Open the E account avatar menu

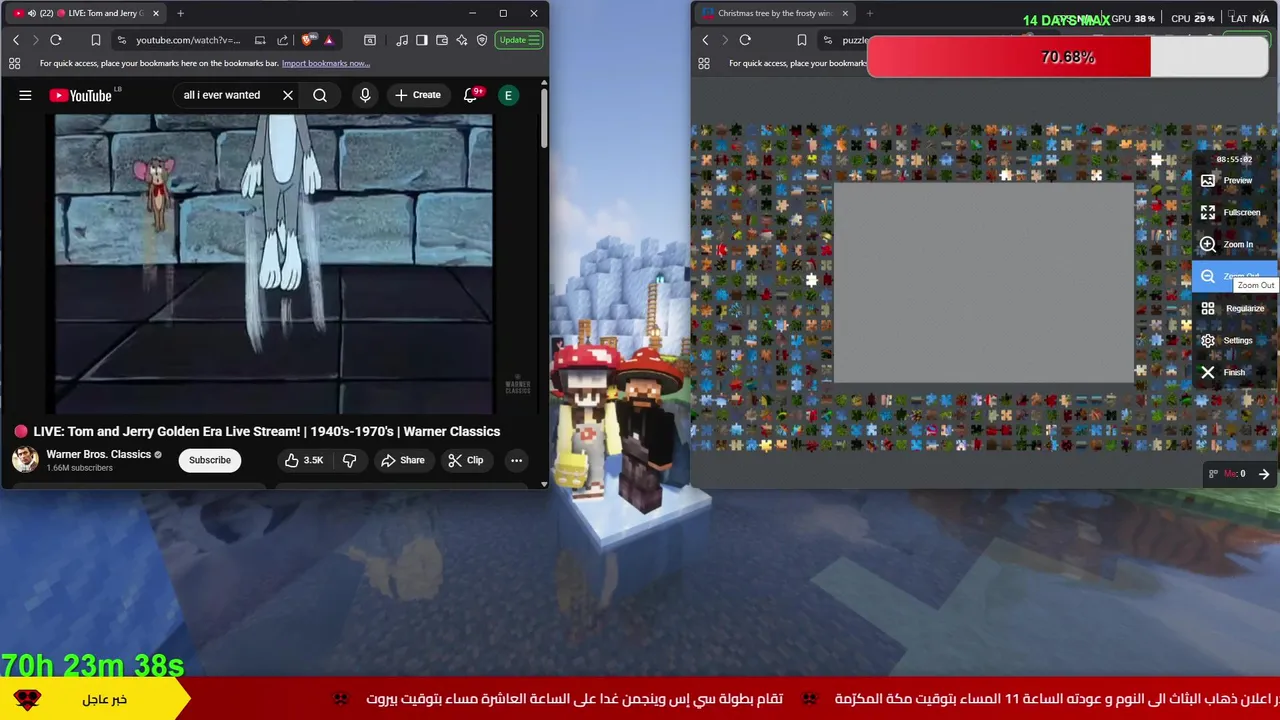tap(508, 95)
